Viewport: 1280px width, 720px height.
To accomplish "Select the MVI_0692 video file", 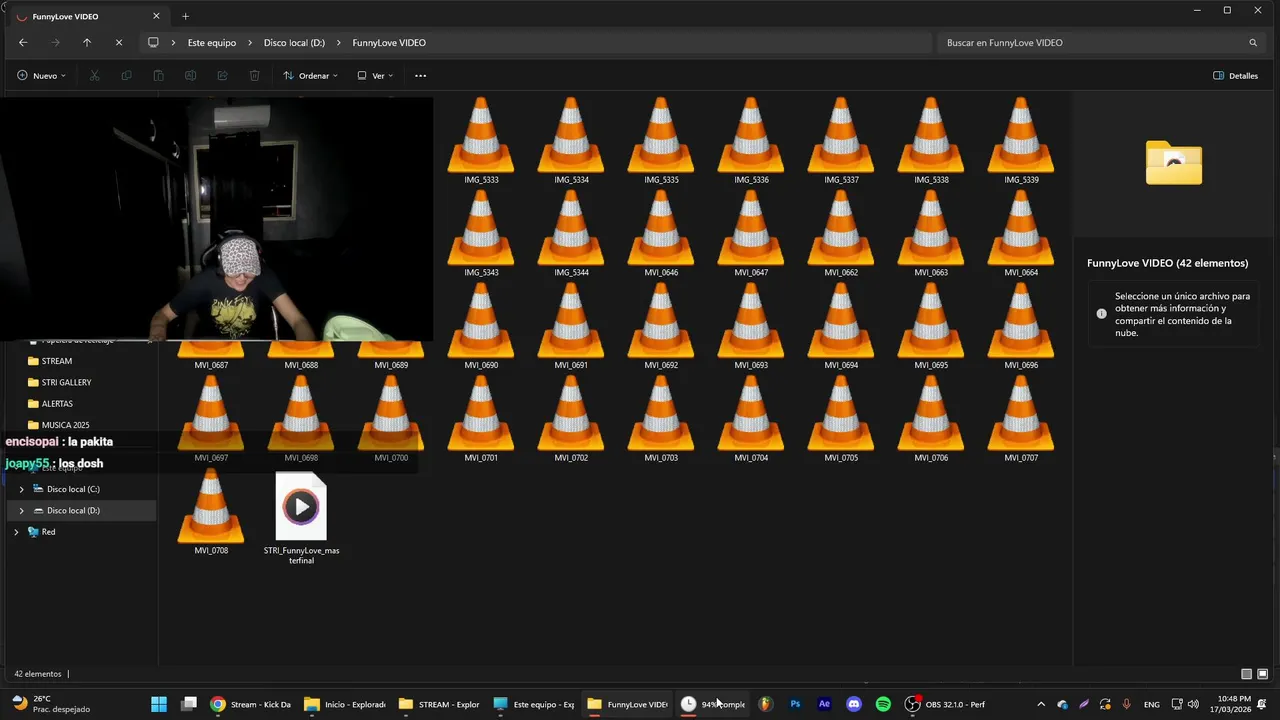I will [x=661, y=326].
